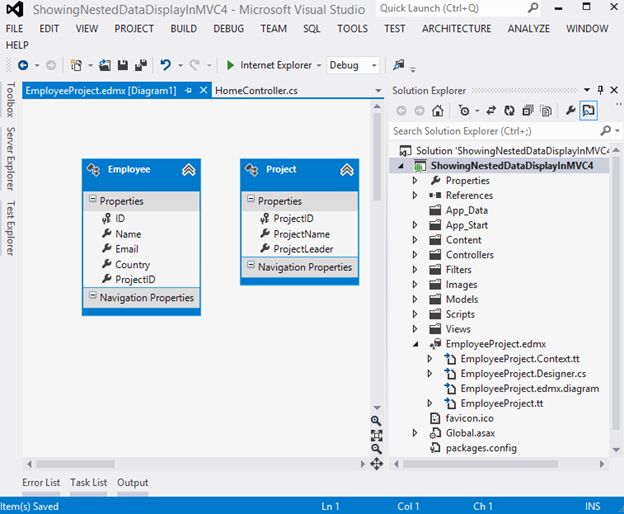Viewport: 624px width, 514px height.
Task: Click Sync with Active Document icon
Action: tap(491, 110)
